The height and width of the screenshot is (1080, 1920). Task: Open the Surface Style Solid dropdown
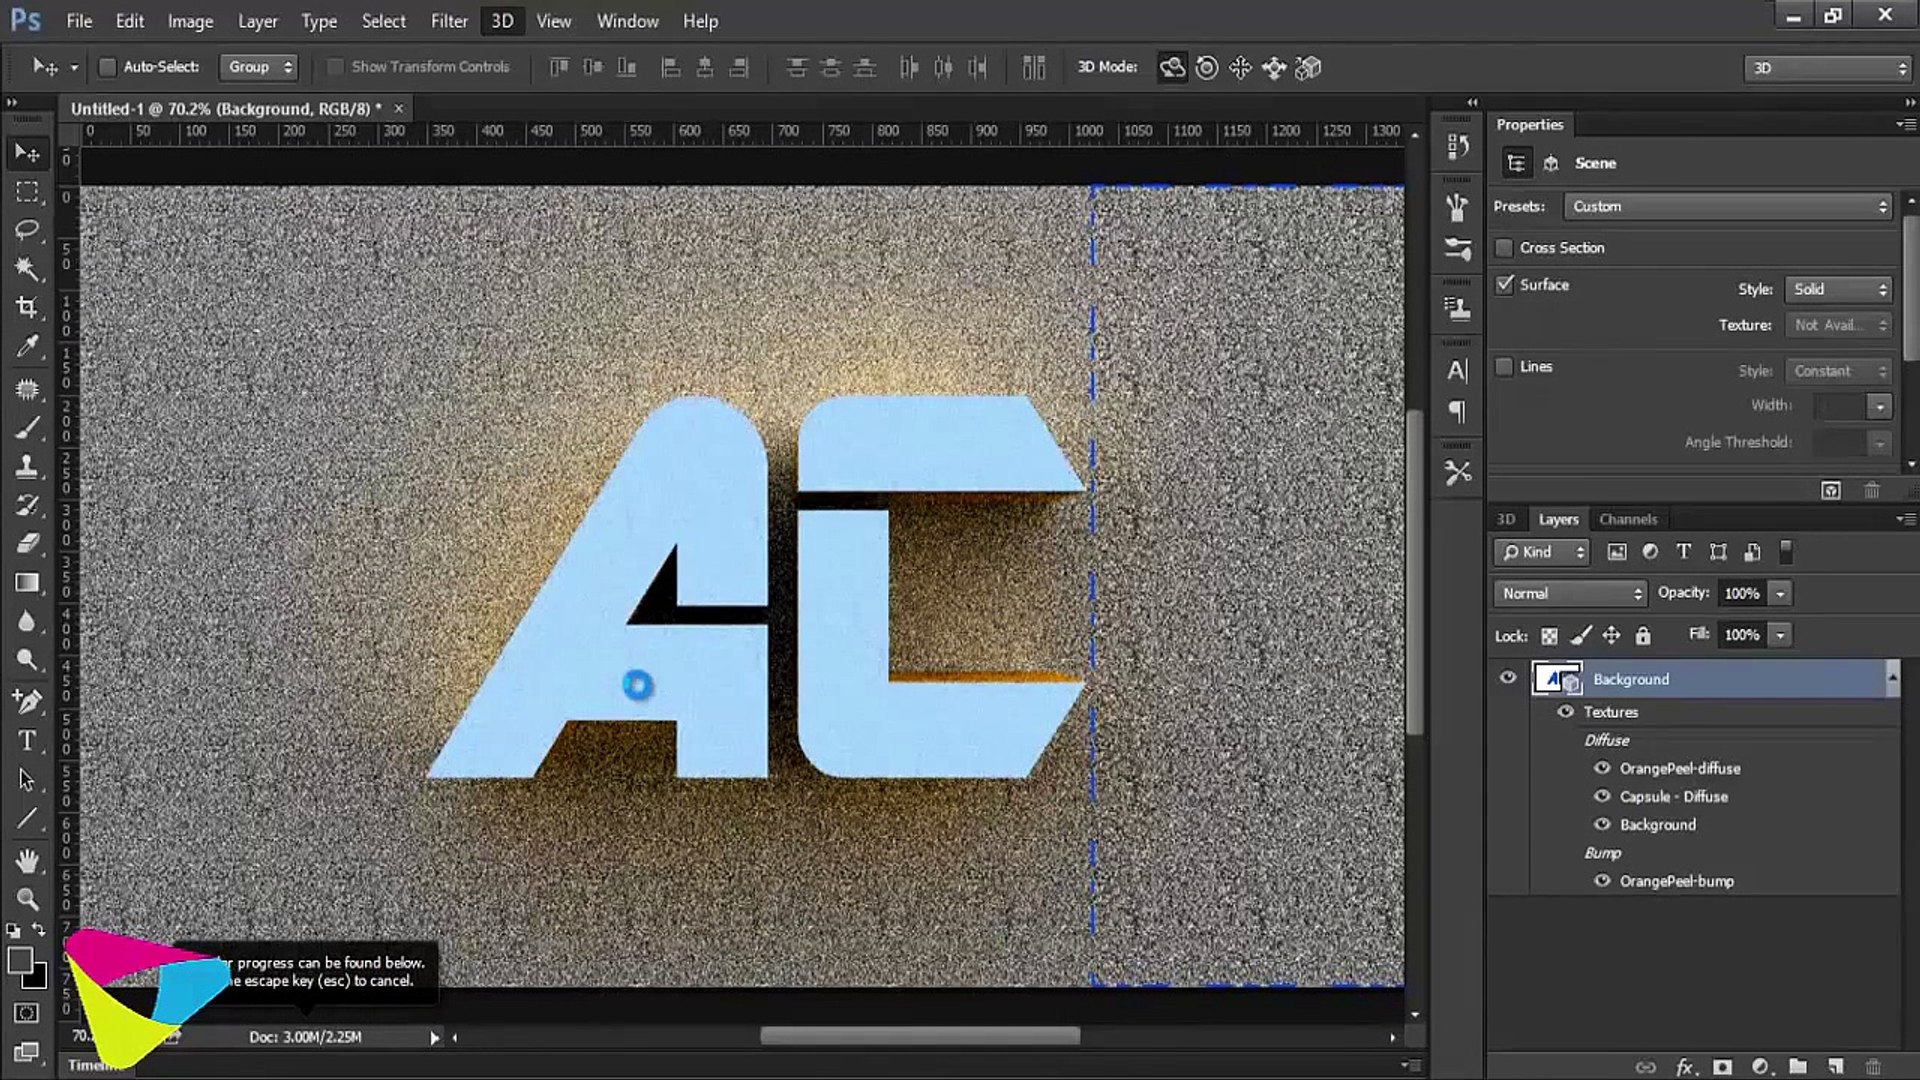tap(1839, 289)
